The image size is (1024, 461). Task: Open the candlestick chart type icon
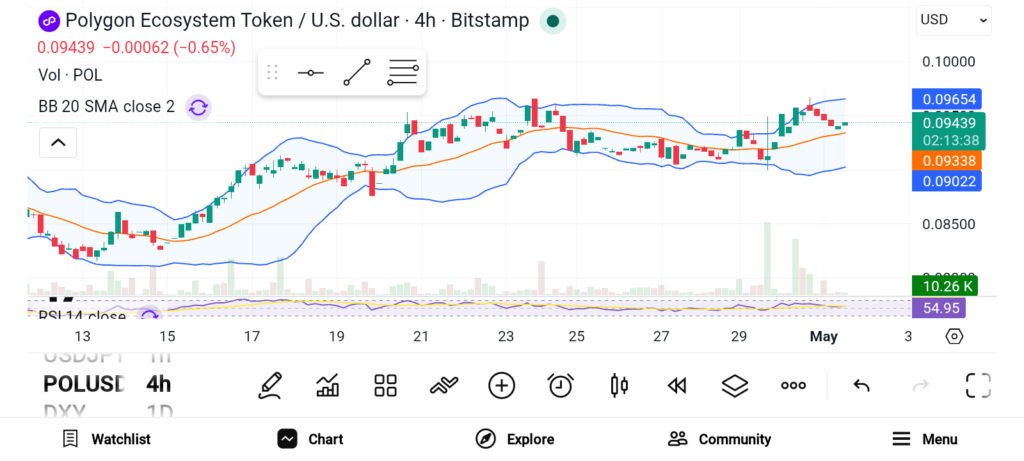click(618, 385)
